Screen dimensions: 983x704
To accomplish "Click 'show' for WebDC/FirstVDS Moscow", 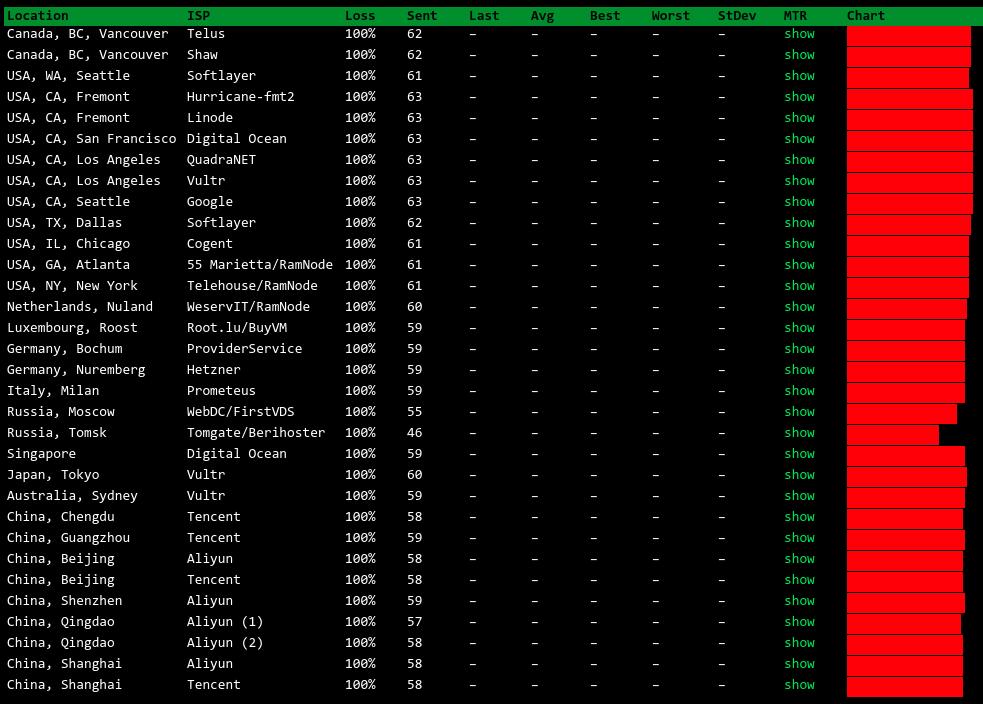I will point(799,412).
